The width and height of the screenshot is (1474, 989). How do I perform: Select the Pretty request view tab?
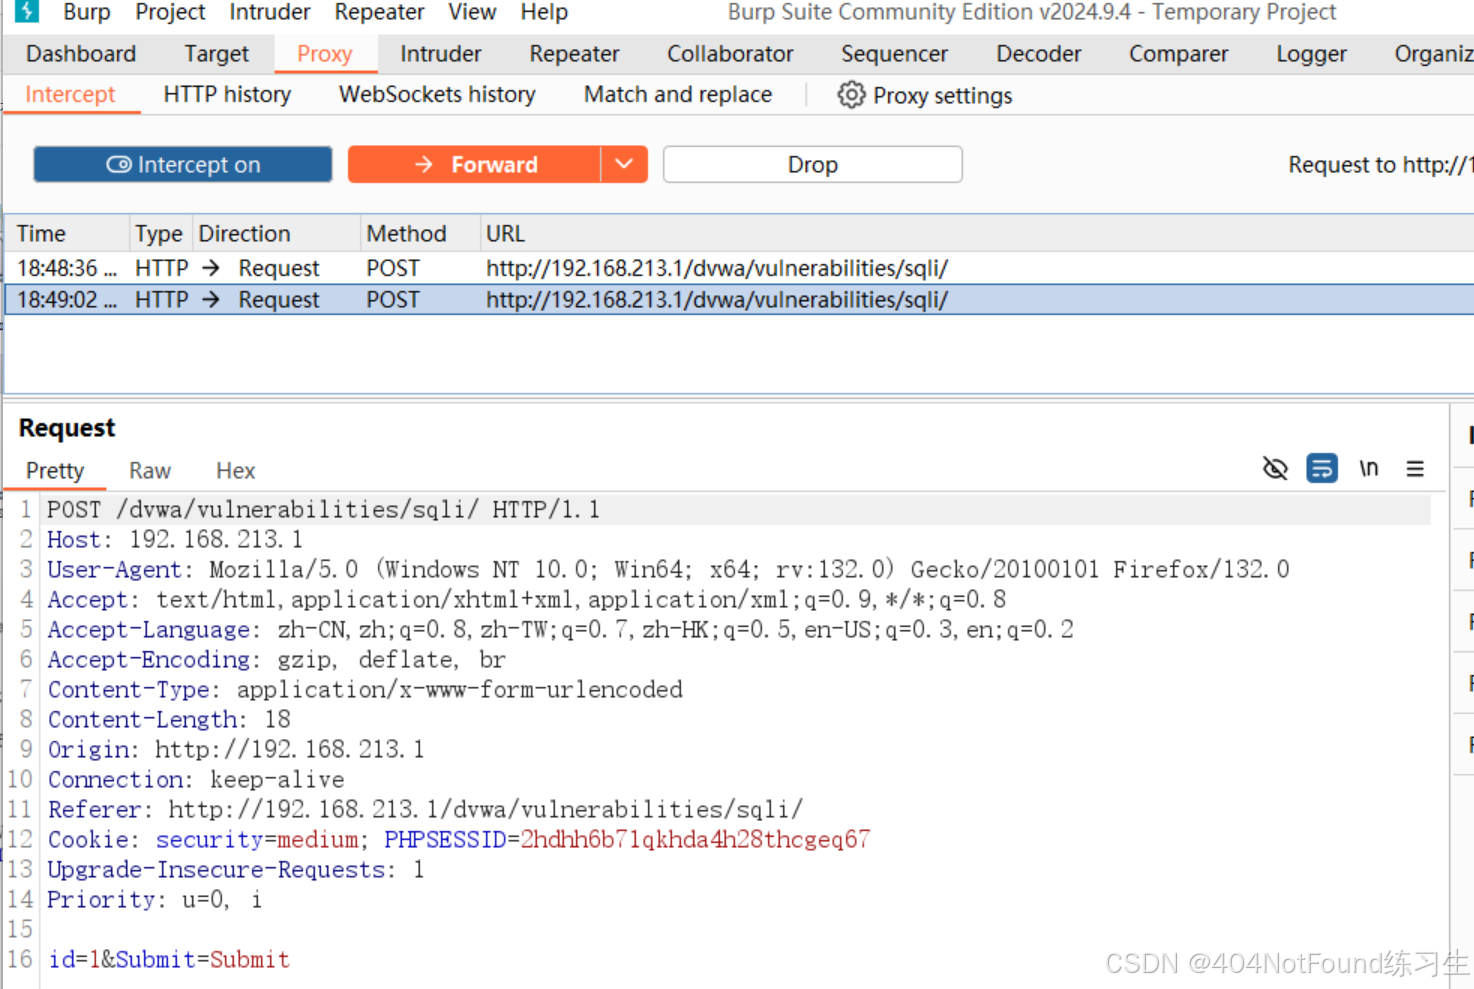point(55,471)
